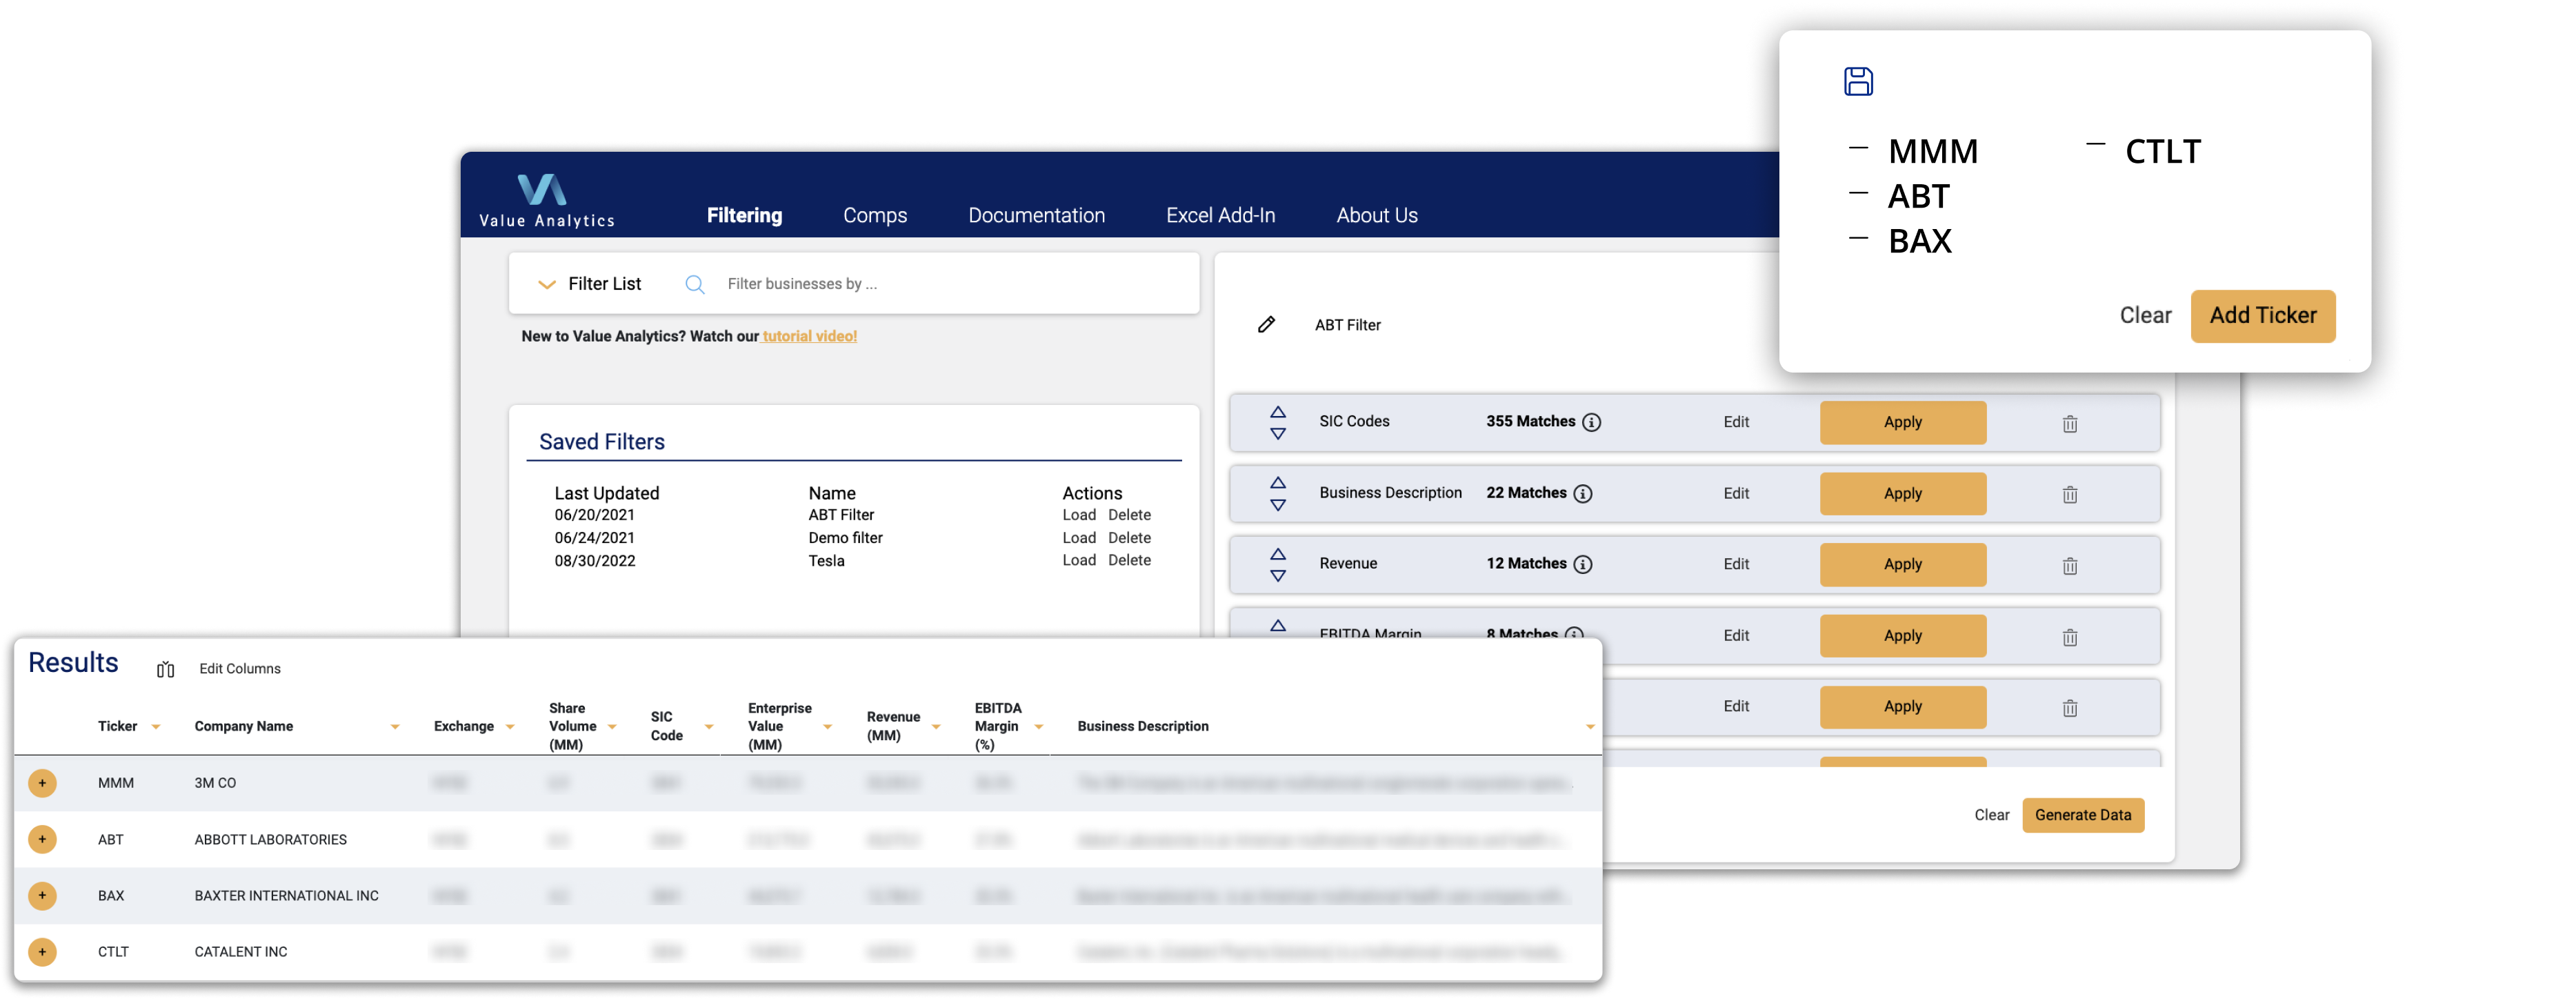
Task: Remove MMM ticker using minus icon
Action: pos(1858,149)
